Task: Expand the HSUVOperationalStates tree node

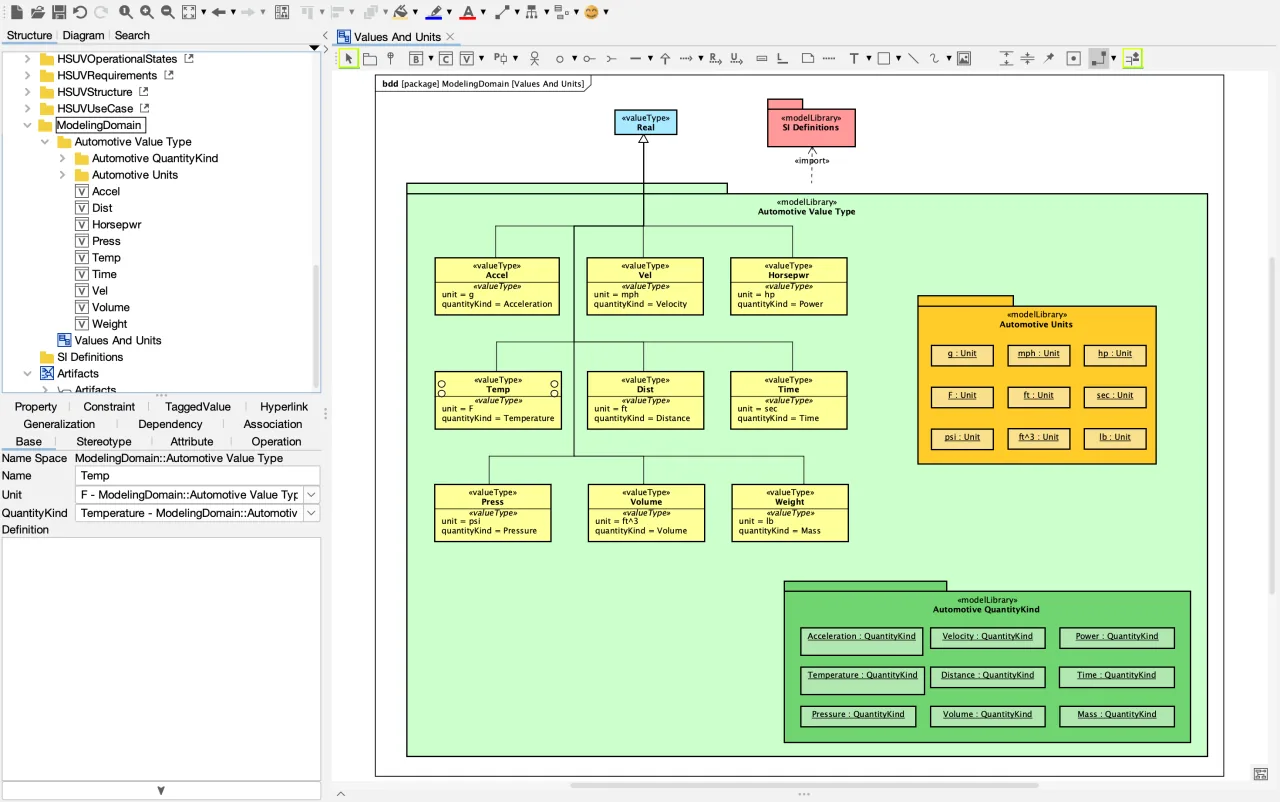Action: click(x=28, y=59)
